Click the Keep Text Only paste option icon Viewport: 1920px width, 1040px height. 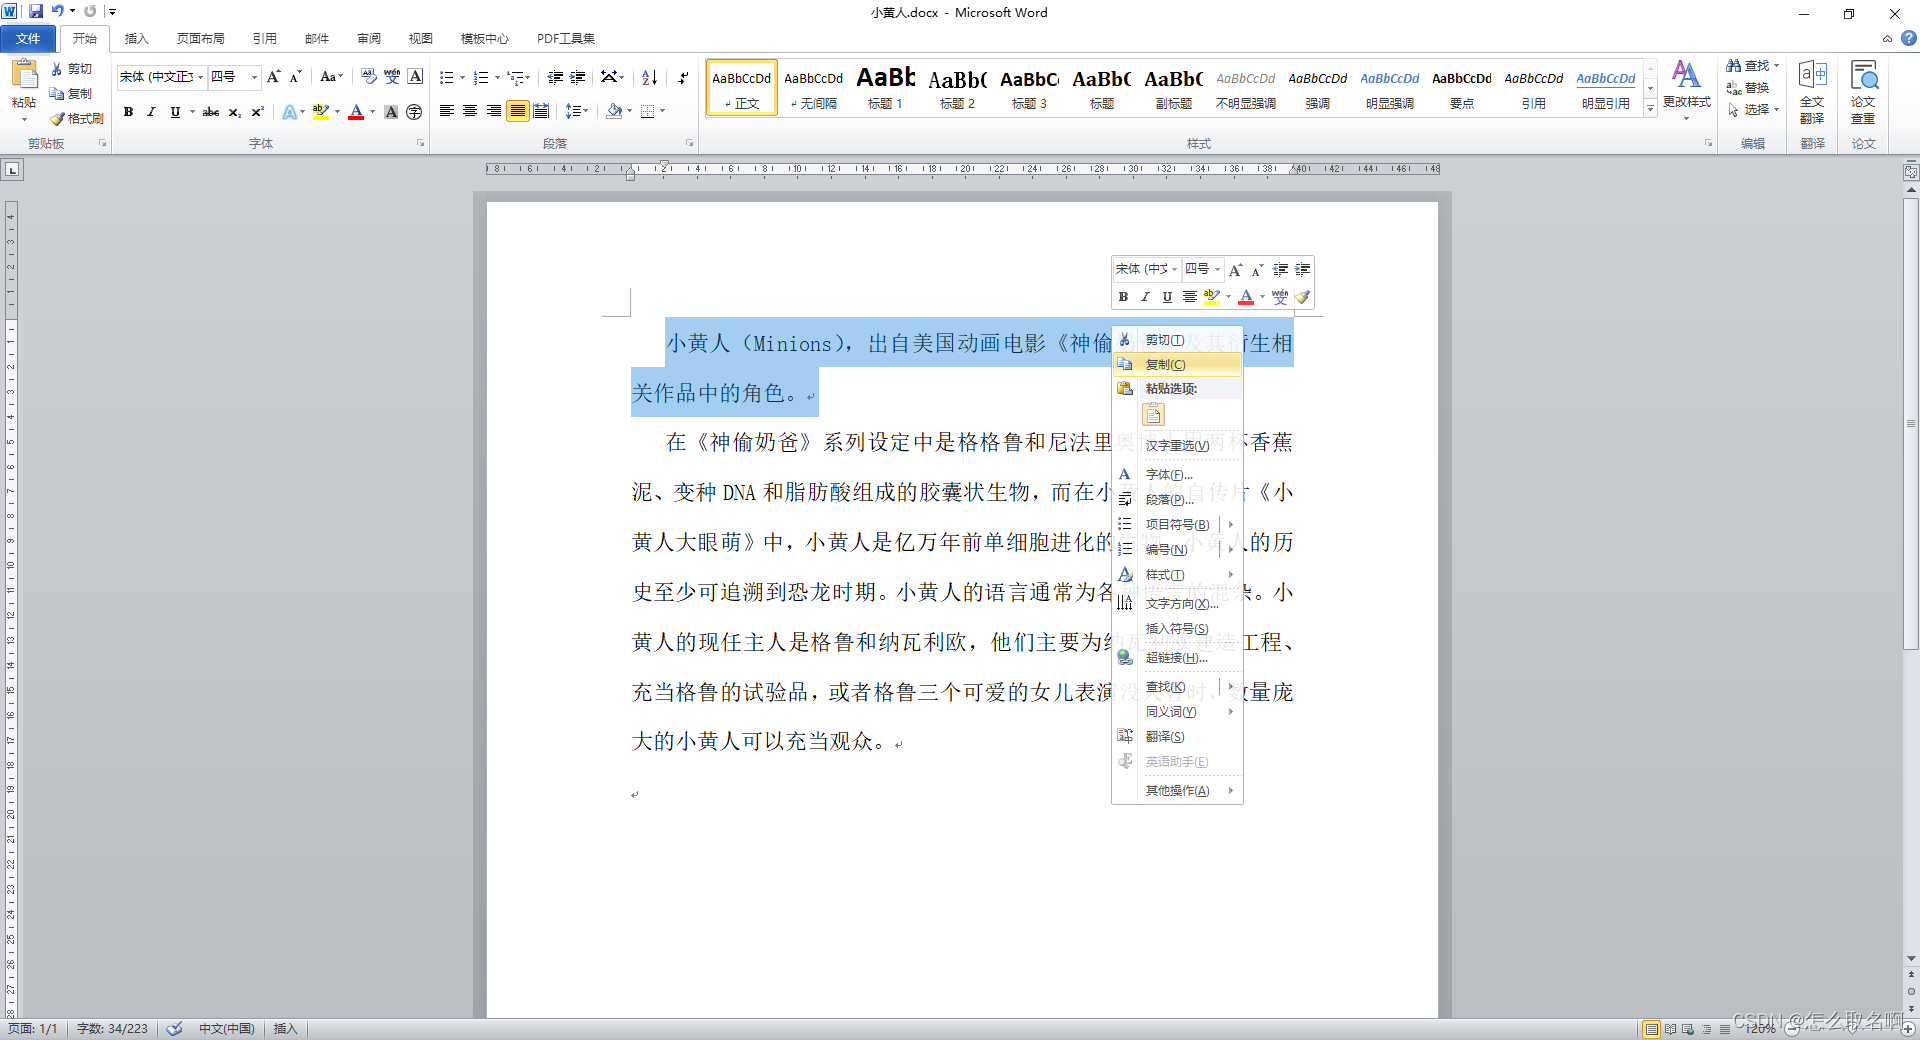click(1154, 414)
